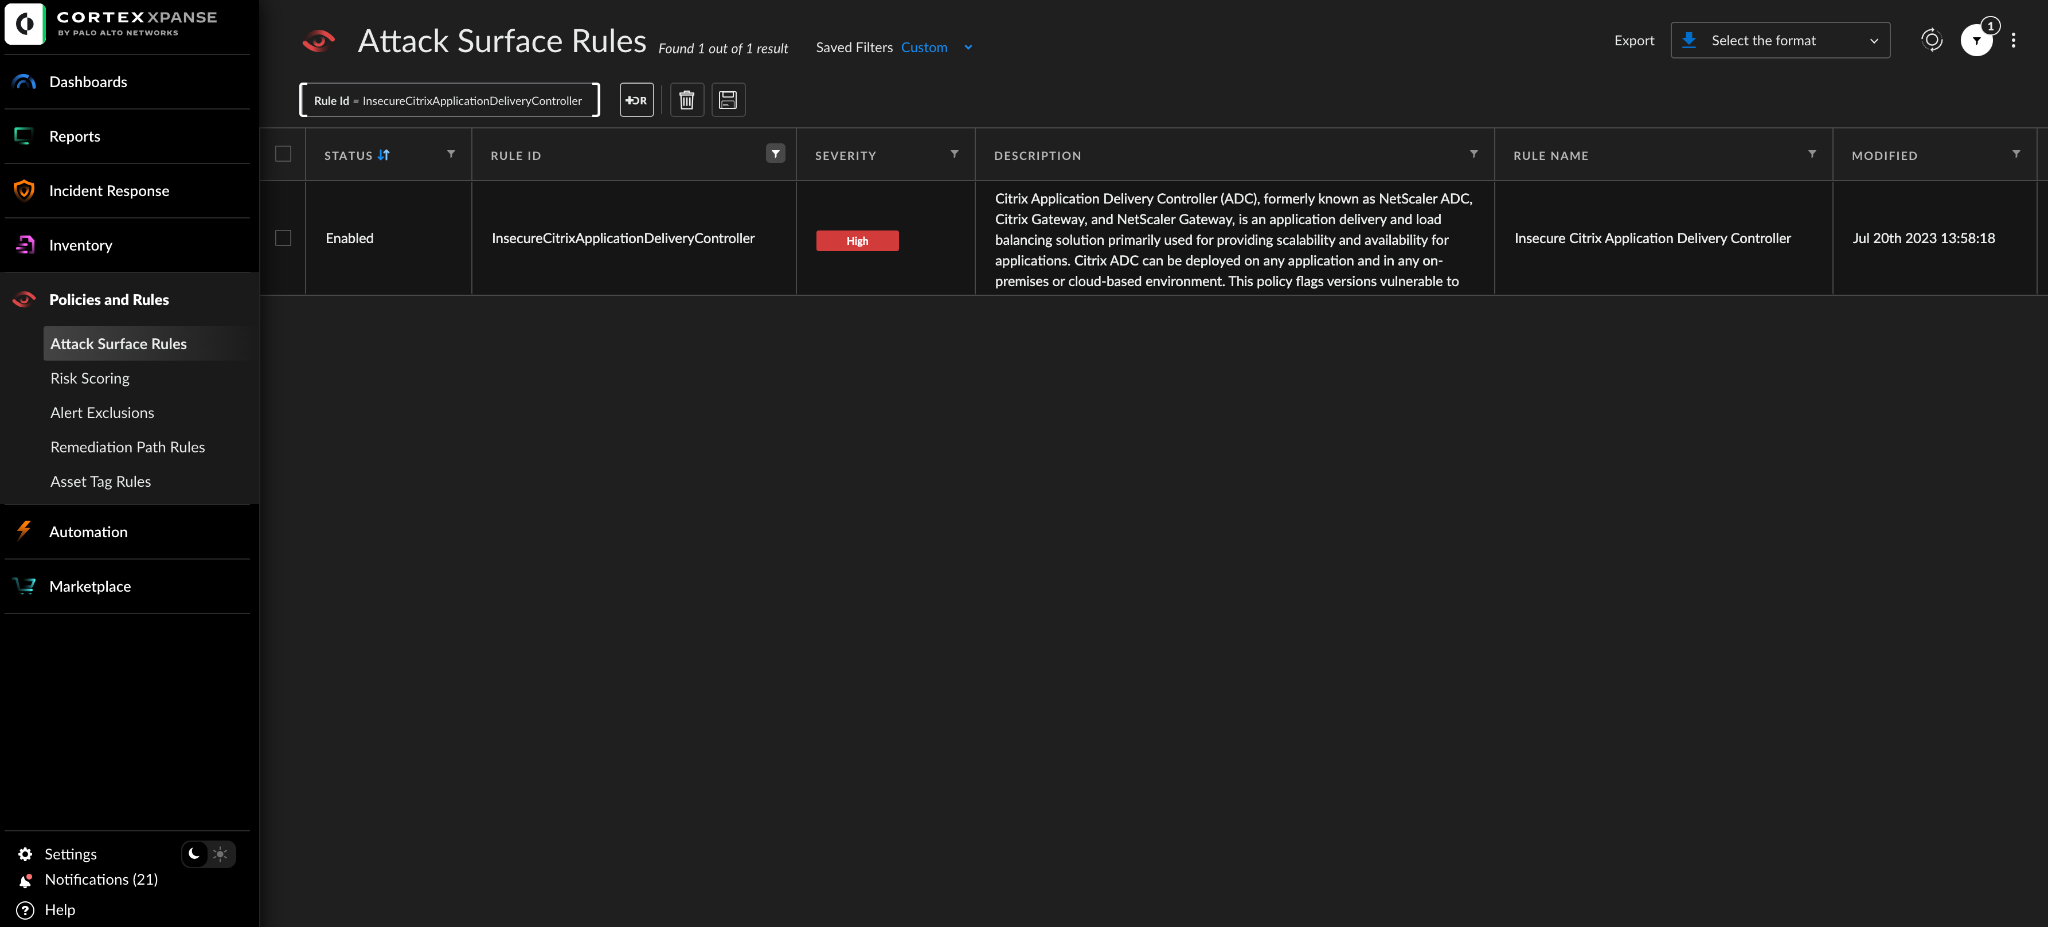Click the download icon in the Export box
This screenshot has width=2048, height=927.
[x=1689, y=40]
